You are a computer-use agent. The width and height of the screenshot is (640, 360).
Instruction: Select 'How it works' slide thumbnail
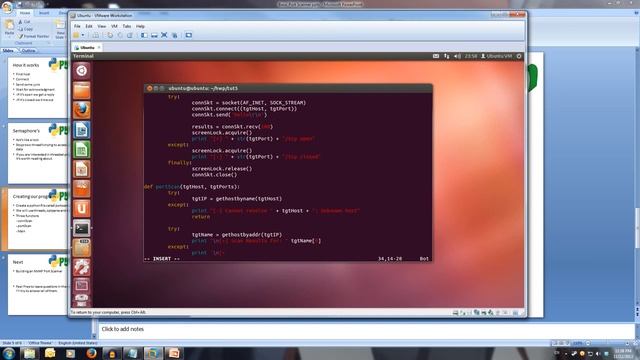click(x=38, y=88)
